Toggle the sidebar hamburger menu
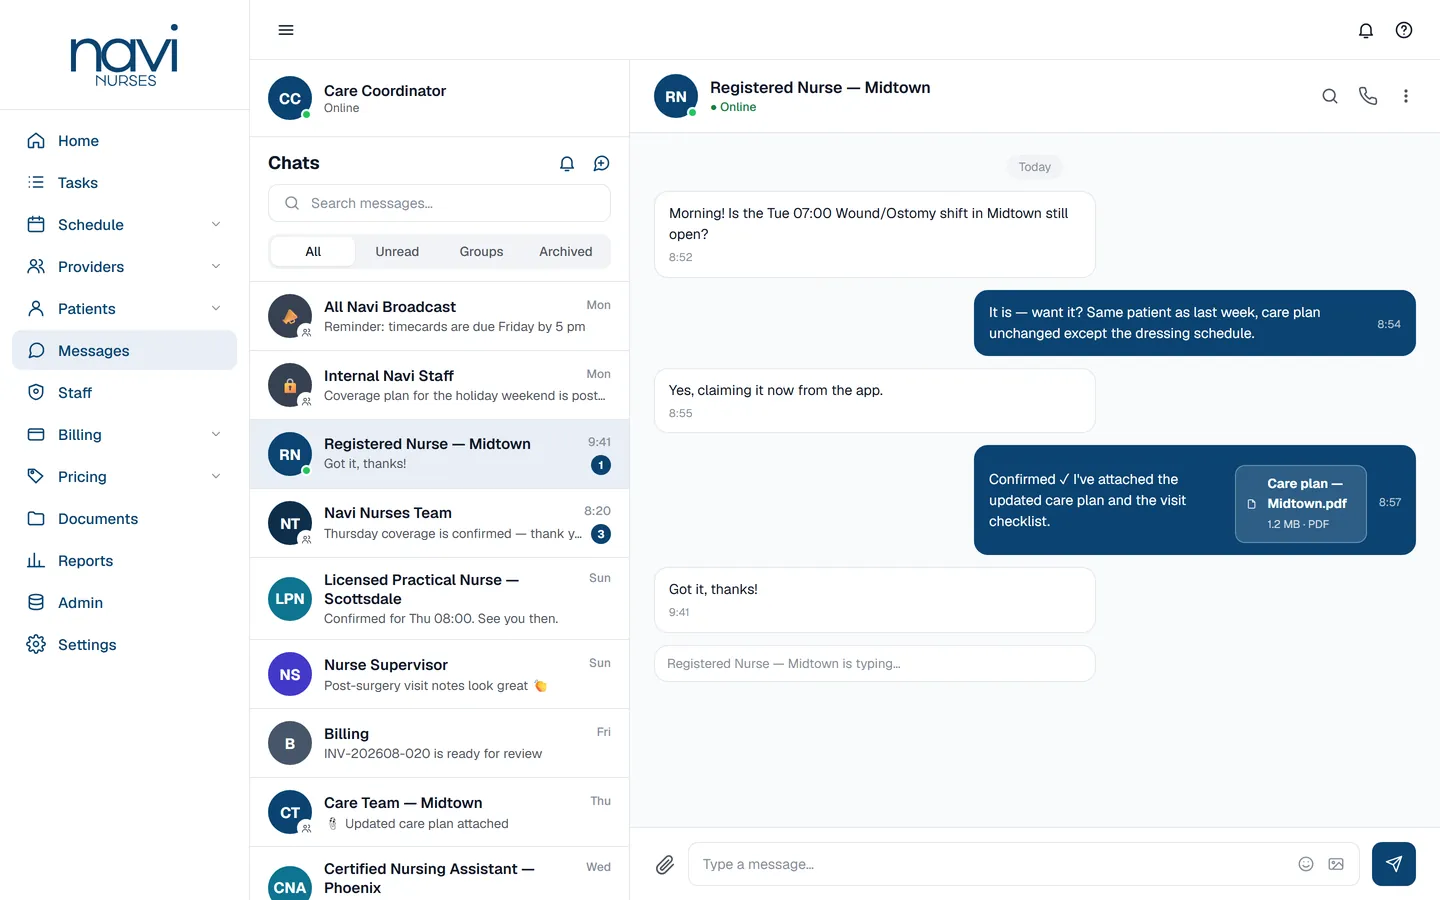Image resolution: width=1440 pixels, height=900 pixels. pos(286,30)
